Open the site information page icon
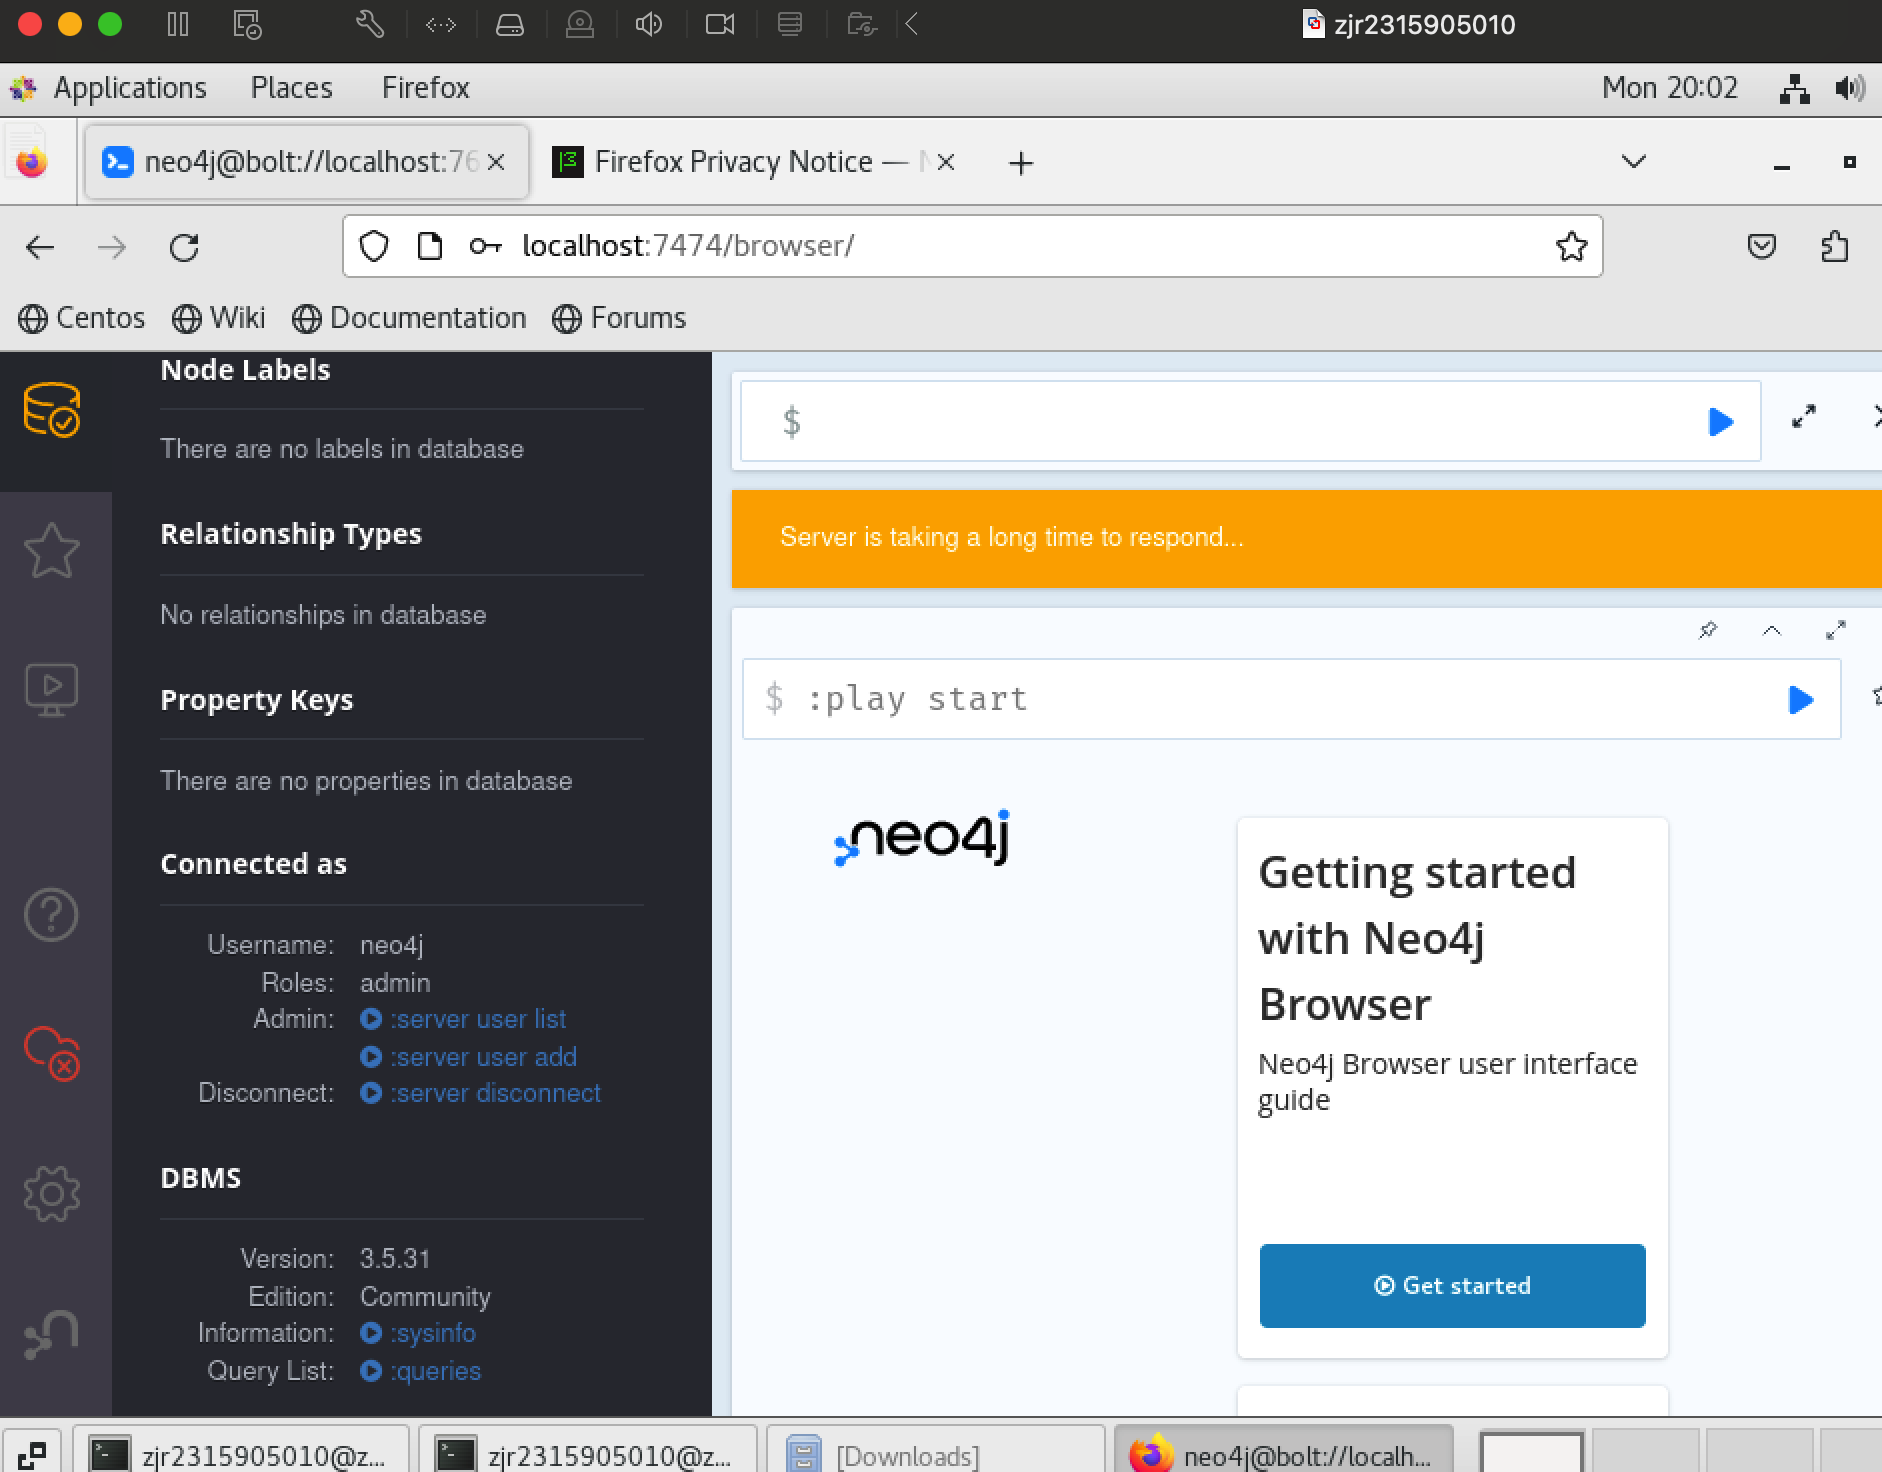Screen dimensions: 1882x1472 [x=430, y=246]
